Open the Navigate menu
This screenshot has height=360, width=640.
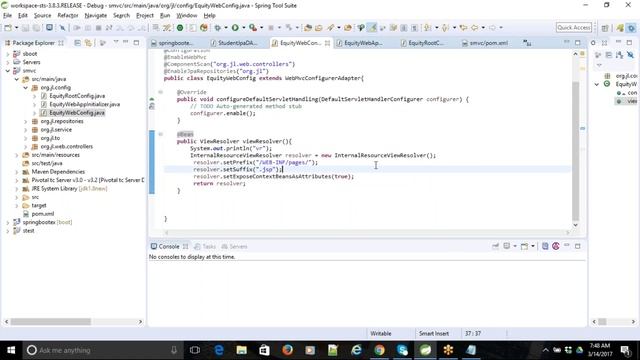click(x=96, y=16)
